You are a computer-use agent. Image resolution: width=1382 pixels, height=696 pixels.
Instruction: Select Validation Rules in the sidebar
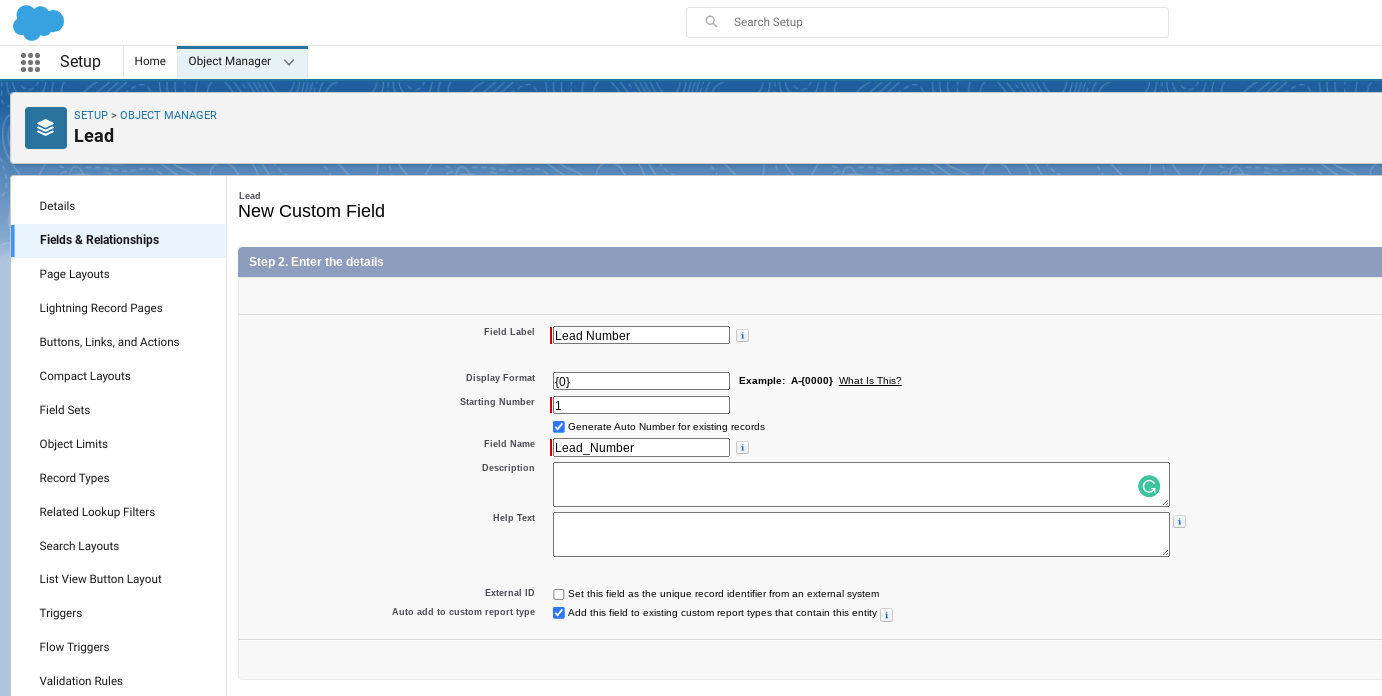click(x=81, y=681)
